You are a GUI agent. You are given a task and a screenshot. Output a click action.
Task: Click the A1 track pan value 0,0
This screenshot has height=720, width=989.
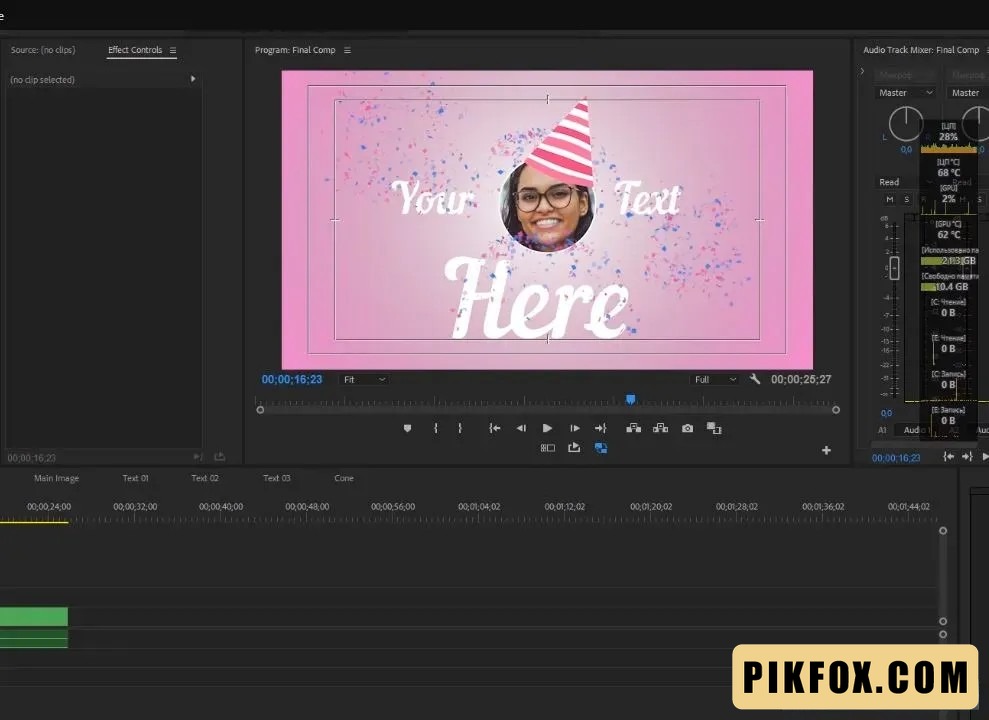pos(906,150)
